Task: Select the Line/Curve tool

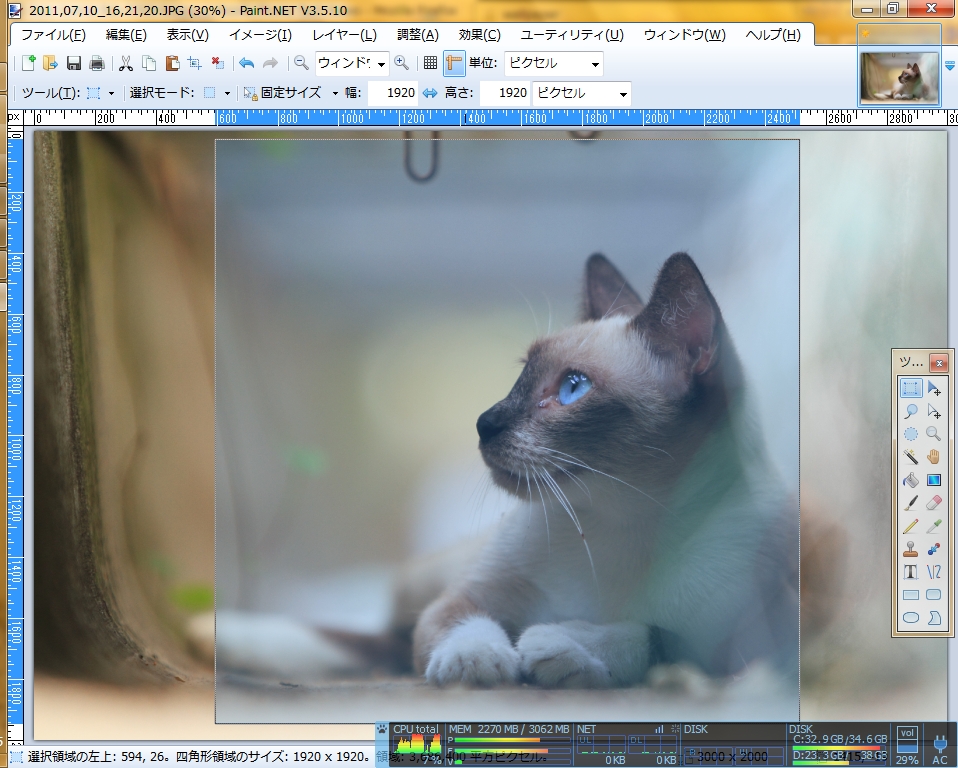Action: click(x=934, y=572)
